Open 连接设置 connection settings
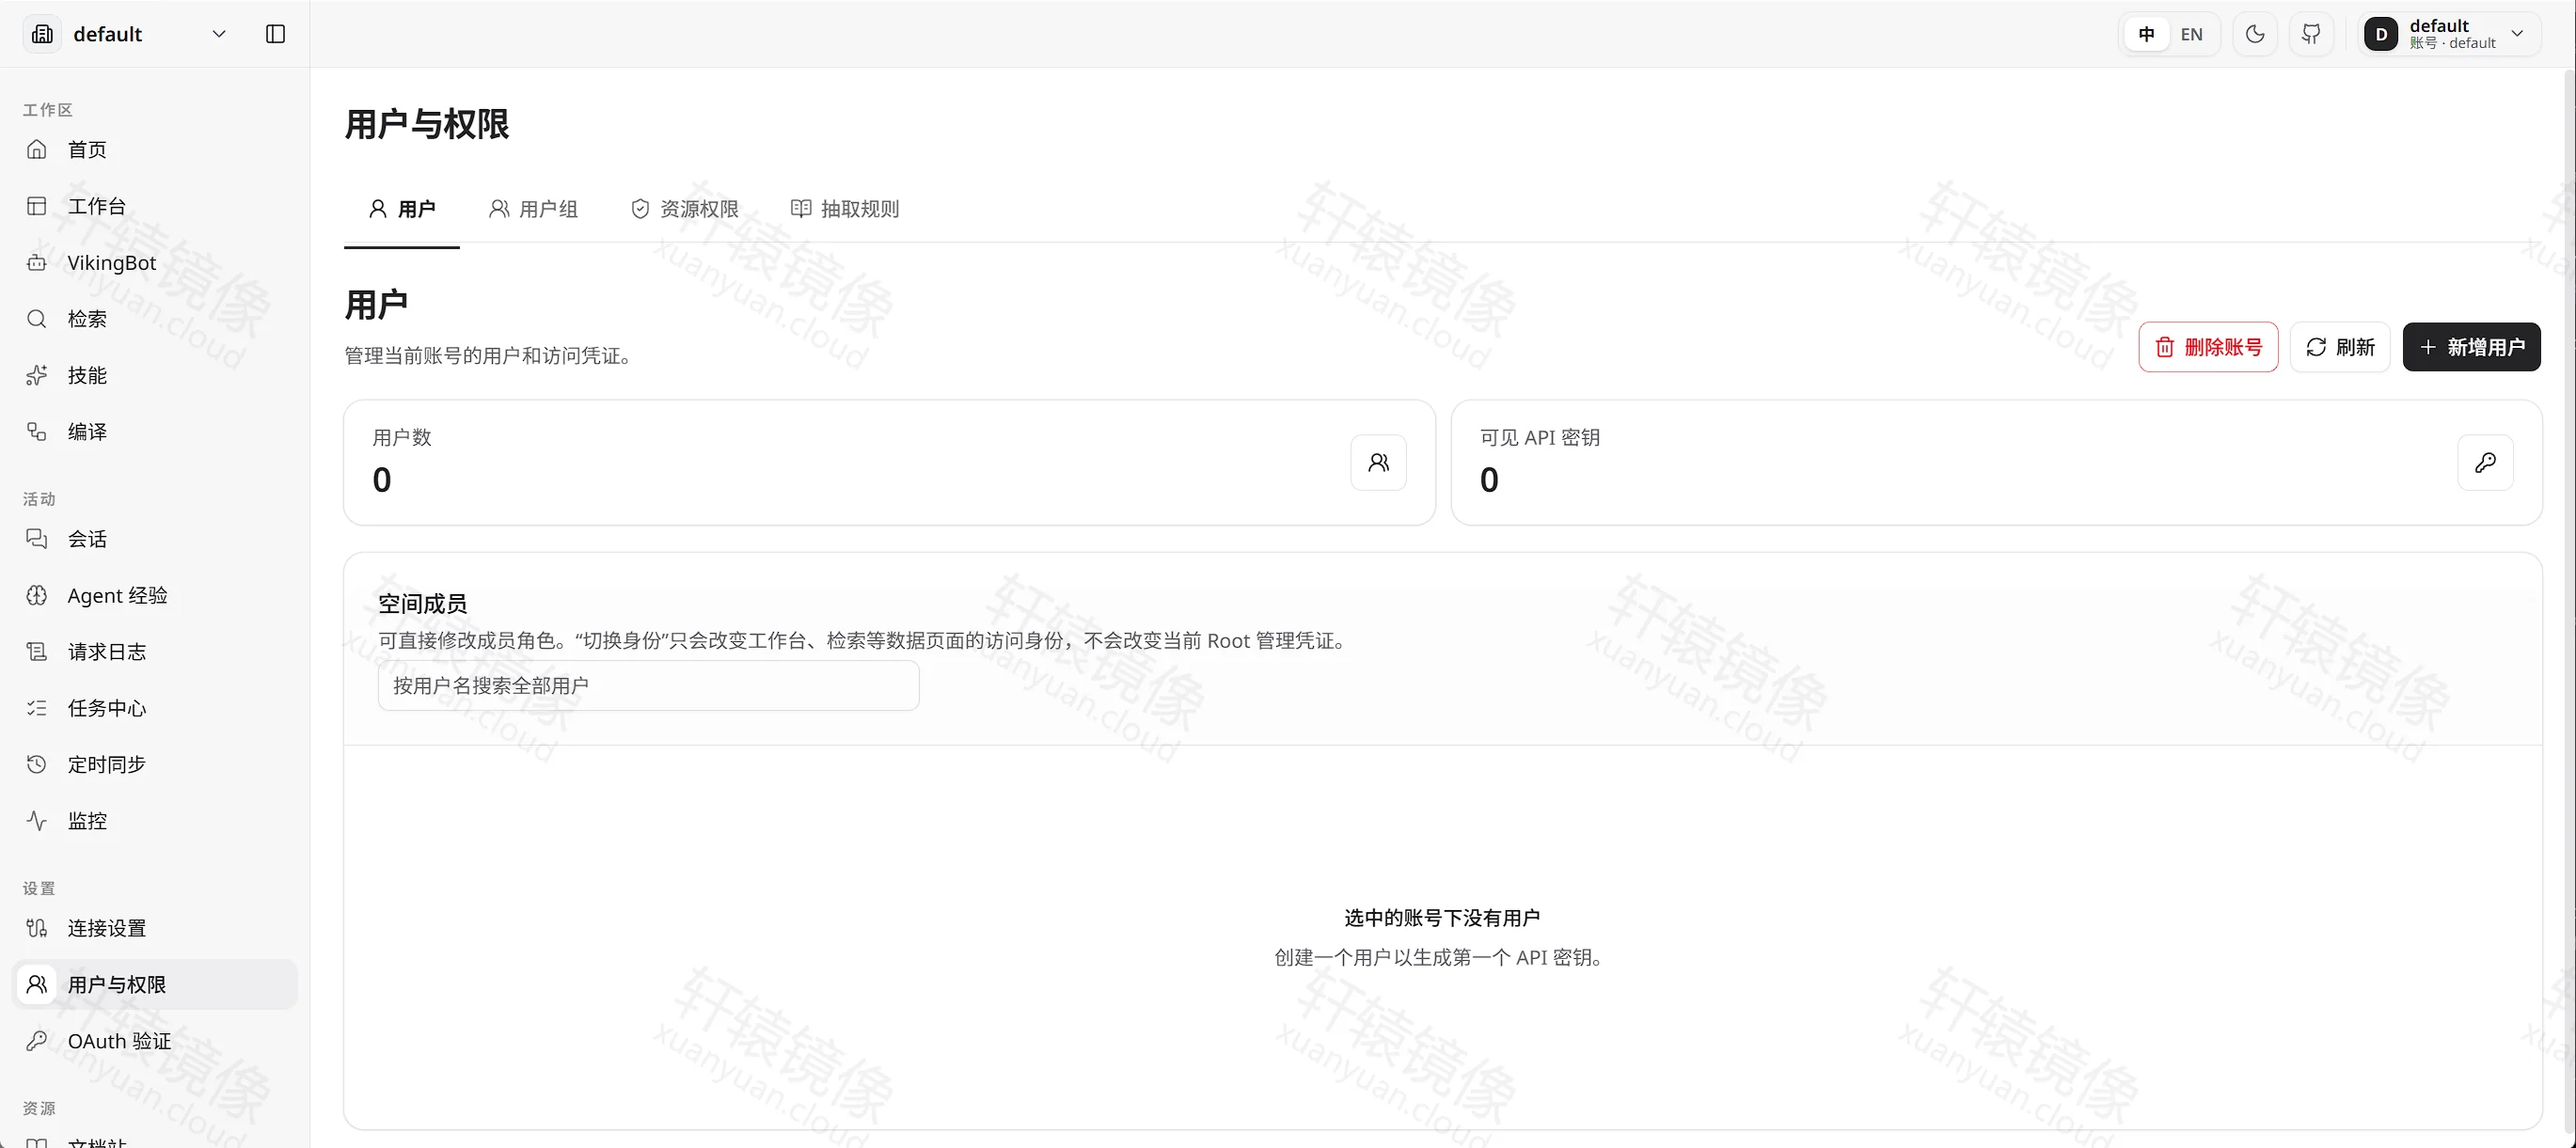 [155, 928]
